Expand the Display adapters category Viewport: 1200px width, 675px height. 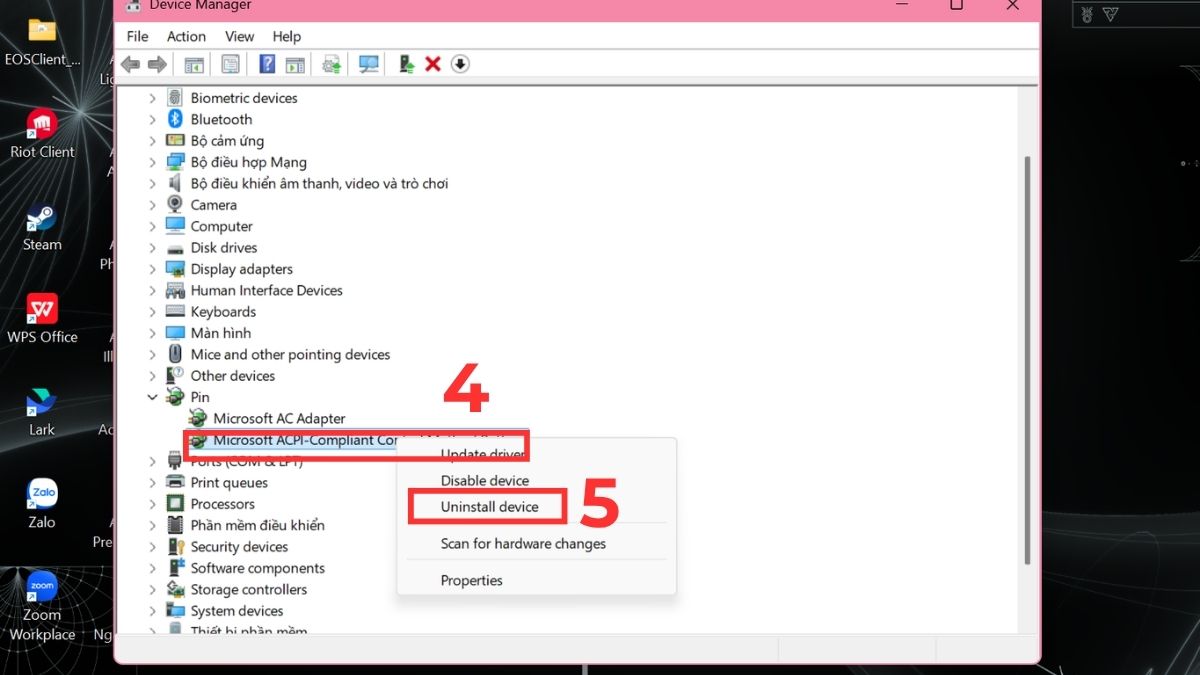coord(152,268)
